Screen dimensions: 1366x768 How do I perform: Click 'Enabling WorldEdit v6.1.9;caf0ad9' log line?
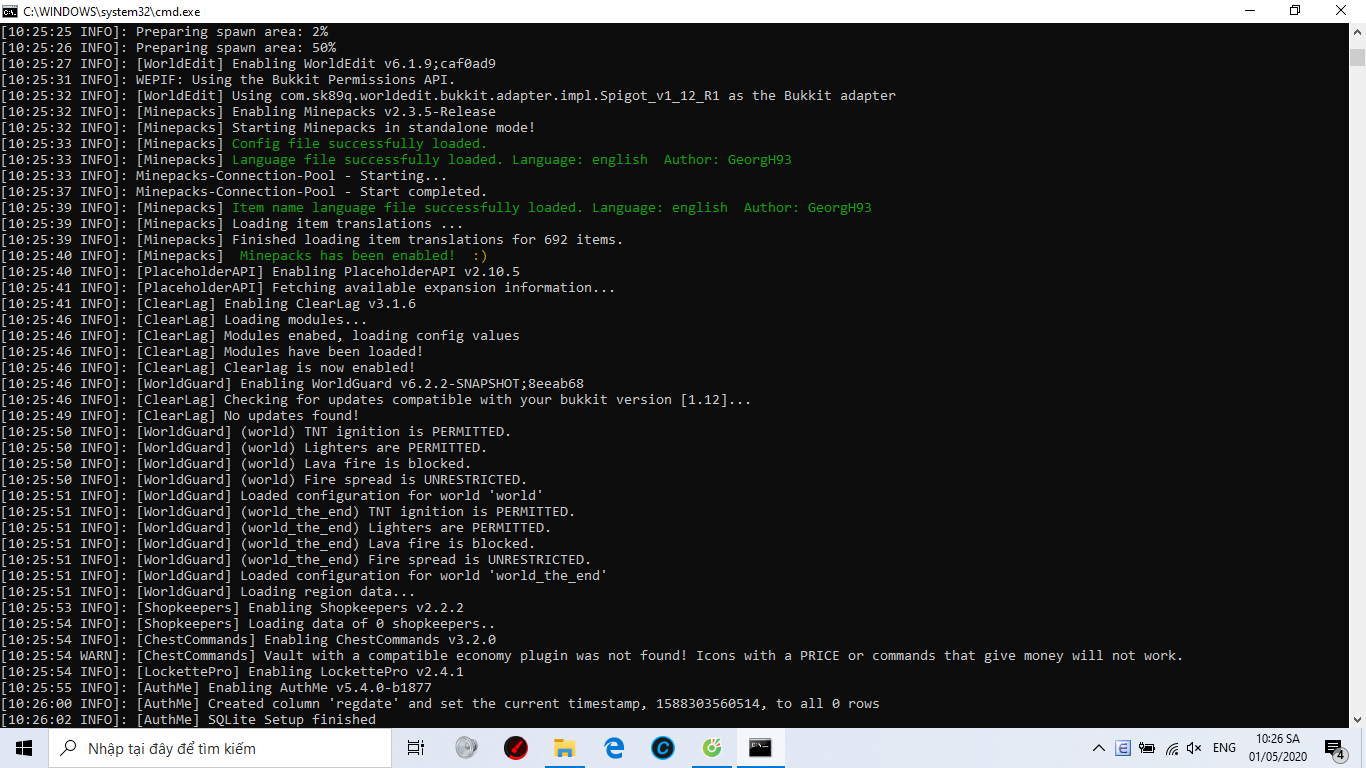(x=248, y=64)
